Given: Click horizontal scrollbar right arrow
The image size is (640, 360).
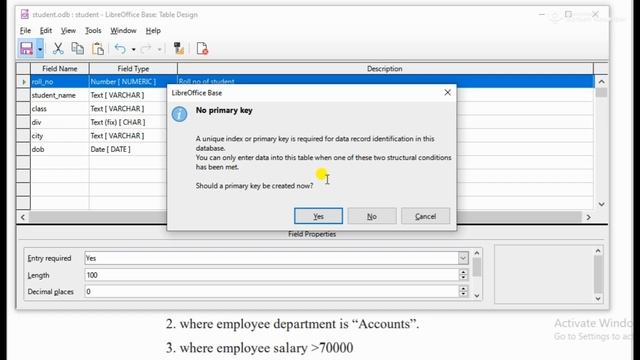Looking at the screenshot, I should click(588, 217).
